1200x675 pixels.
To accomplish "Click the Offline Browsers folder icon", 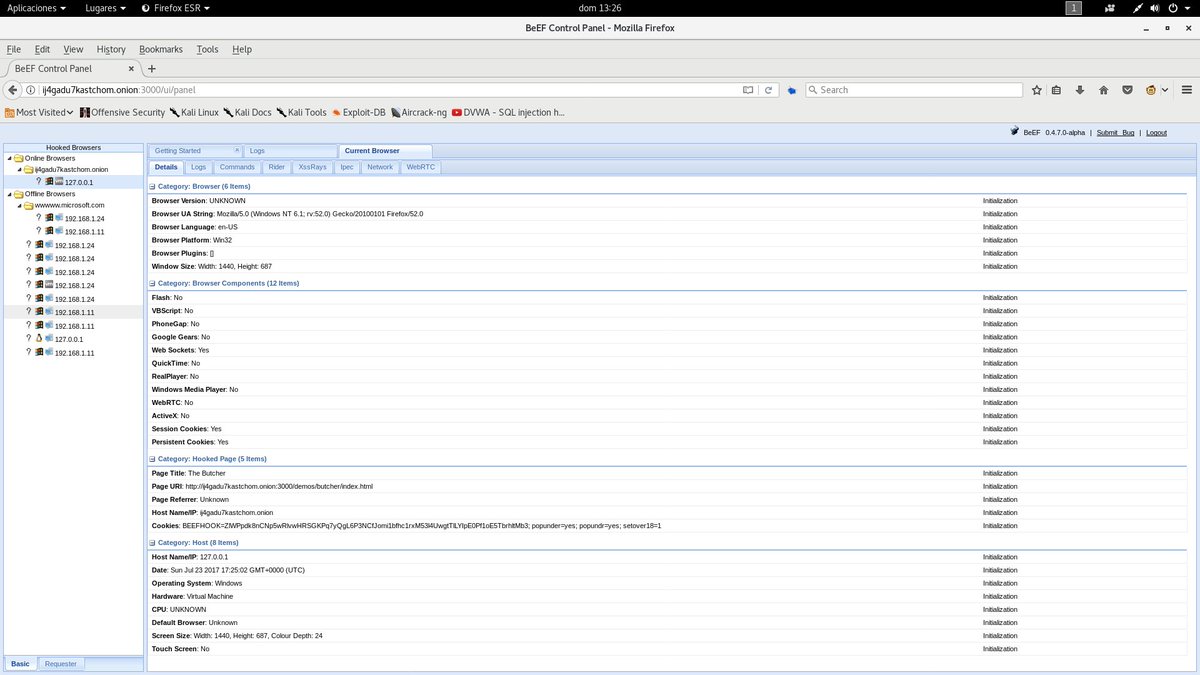I will 18,194.
